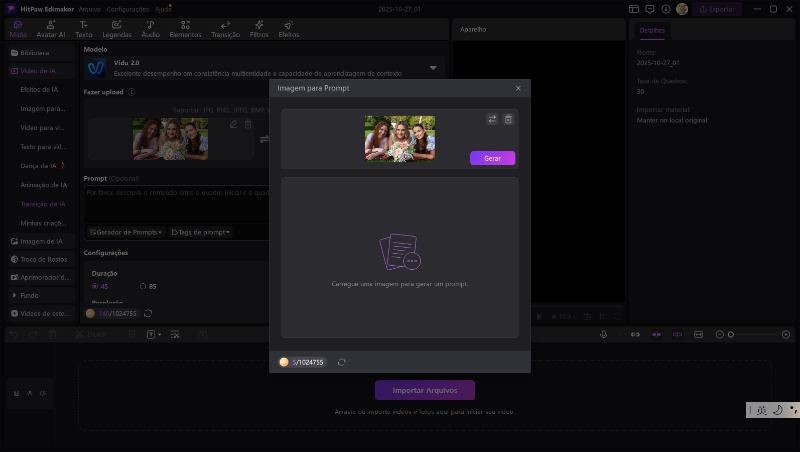
Task: Open the Filtros tool icon
Action: 258,28
